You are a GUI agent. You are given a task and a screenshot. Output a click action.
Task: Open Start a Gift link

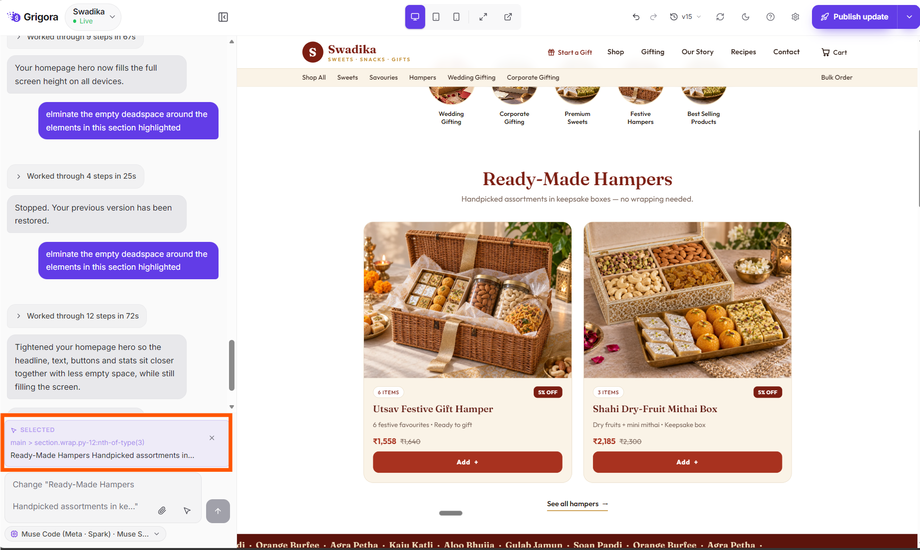tap(570, 52)
